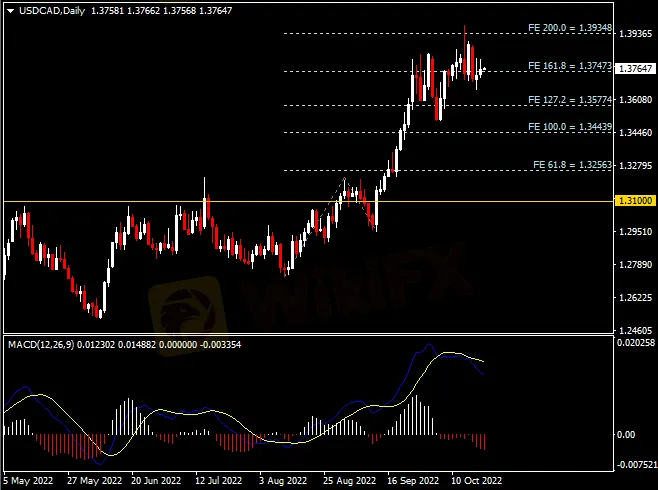Click the FE 127.2 = 1.35774 label
The image size is (658, 490).
point(569,99)
